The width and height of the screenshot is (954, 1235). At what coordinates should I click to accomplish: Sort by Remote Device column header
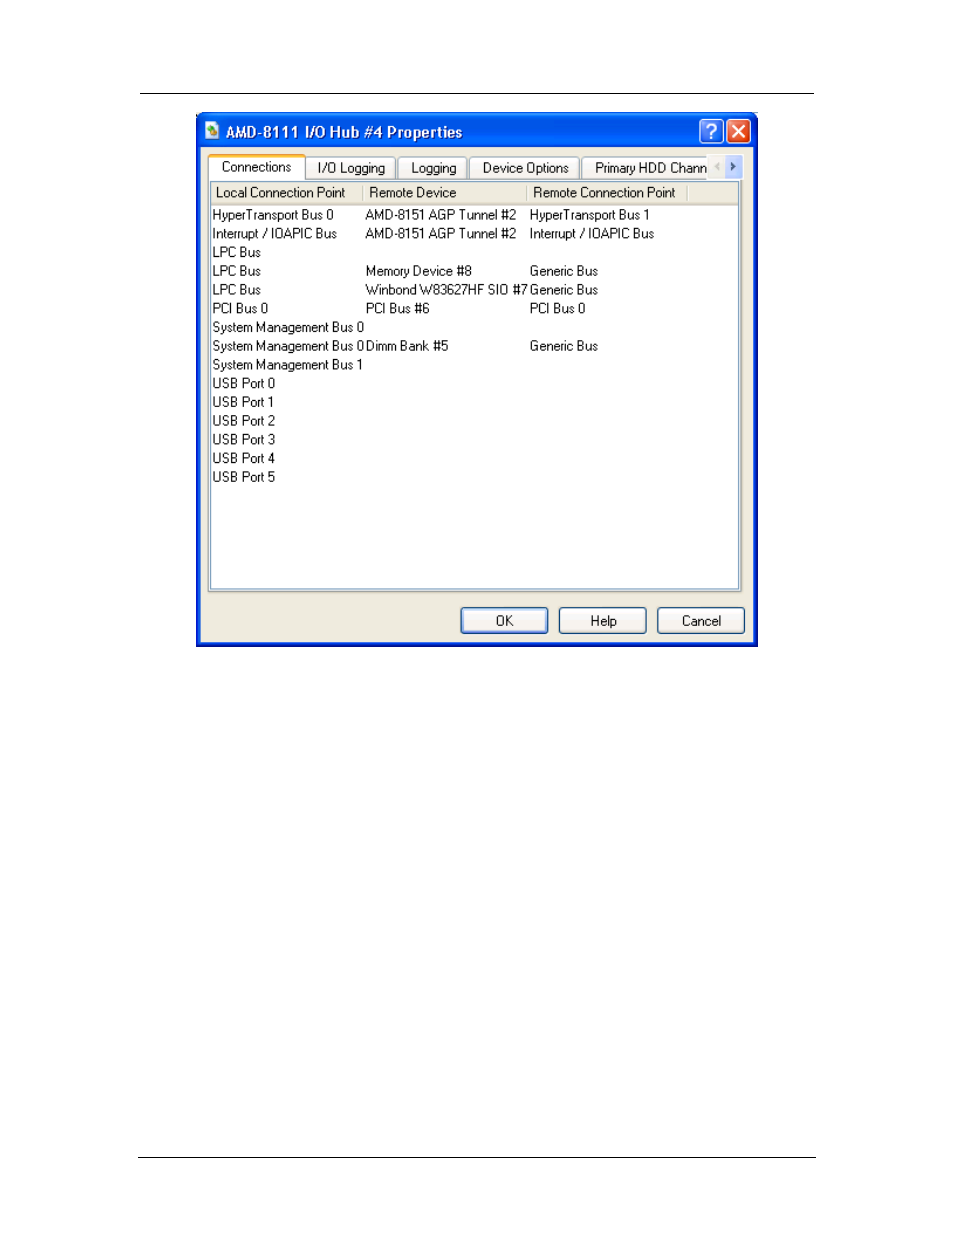(444, 193)
